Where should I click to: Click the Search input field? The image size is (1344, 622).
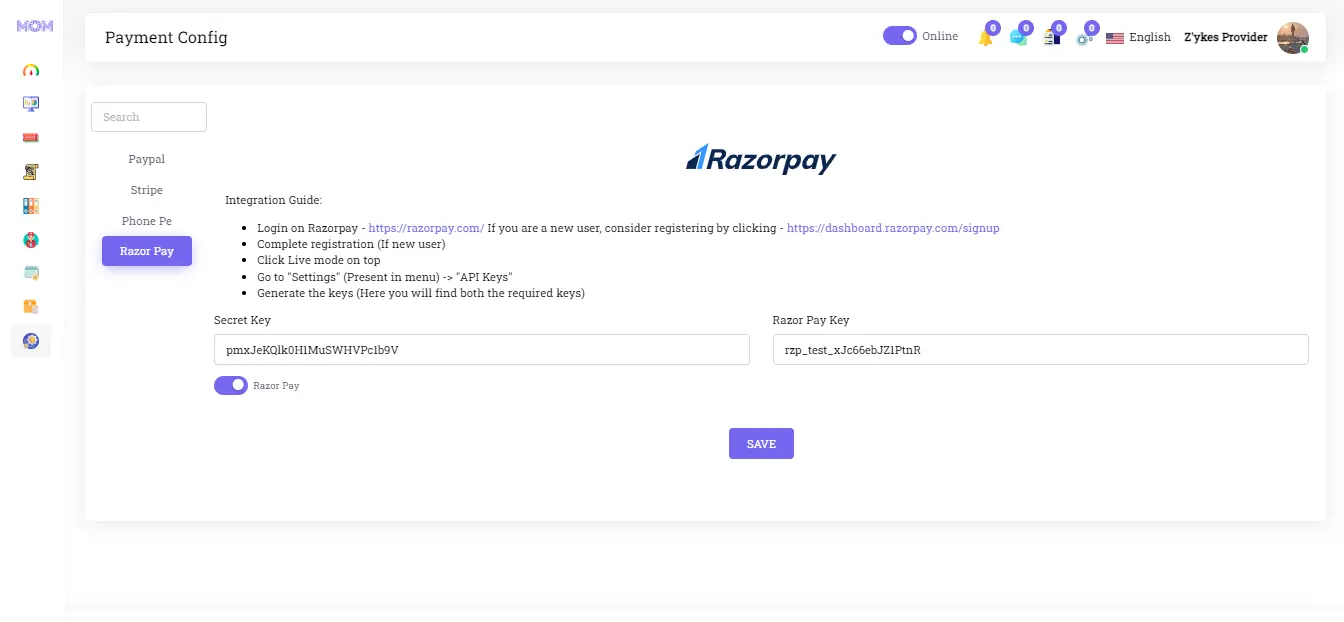pyautogui.click(x=149, y=117)
